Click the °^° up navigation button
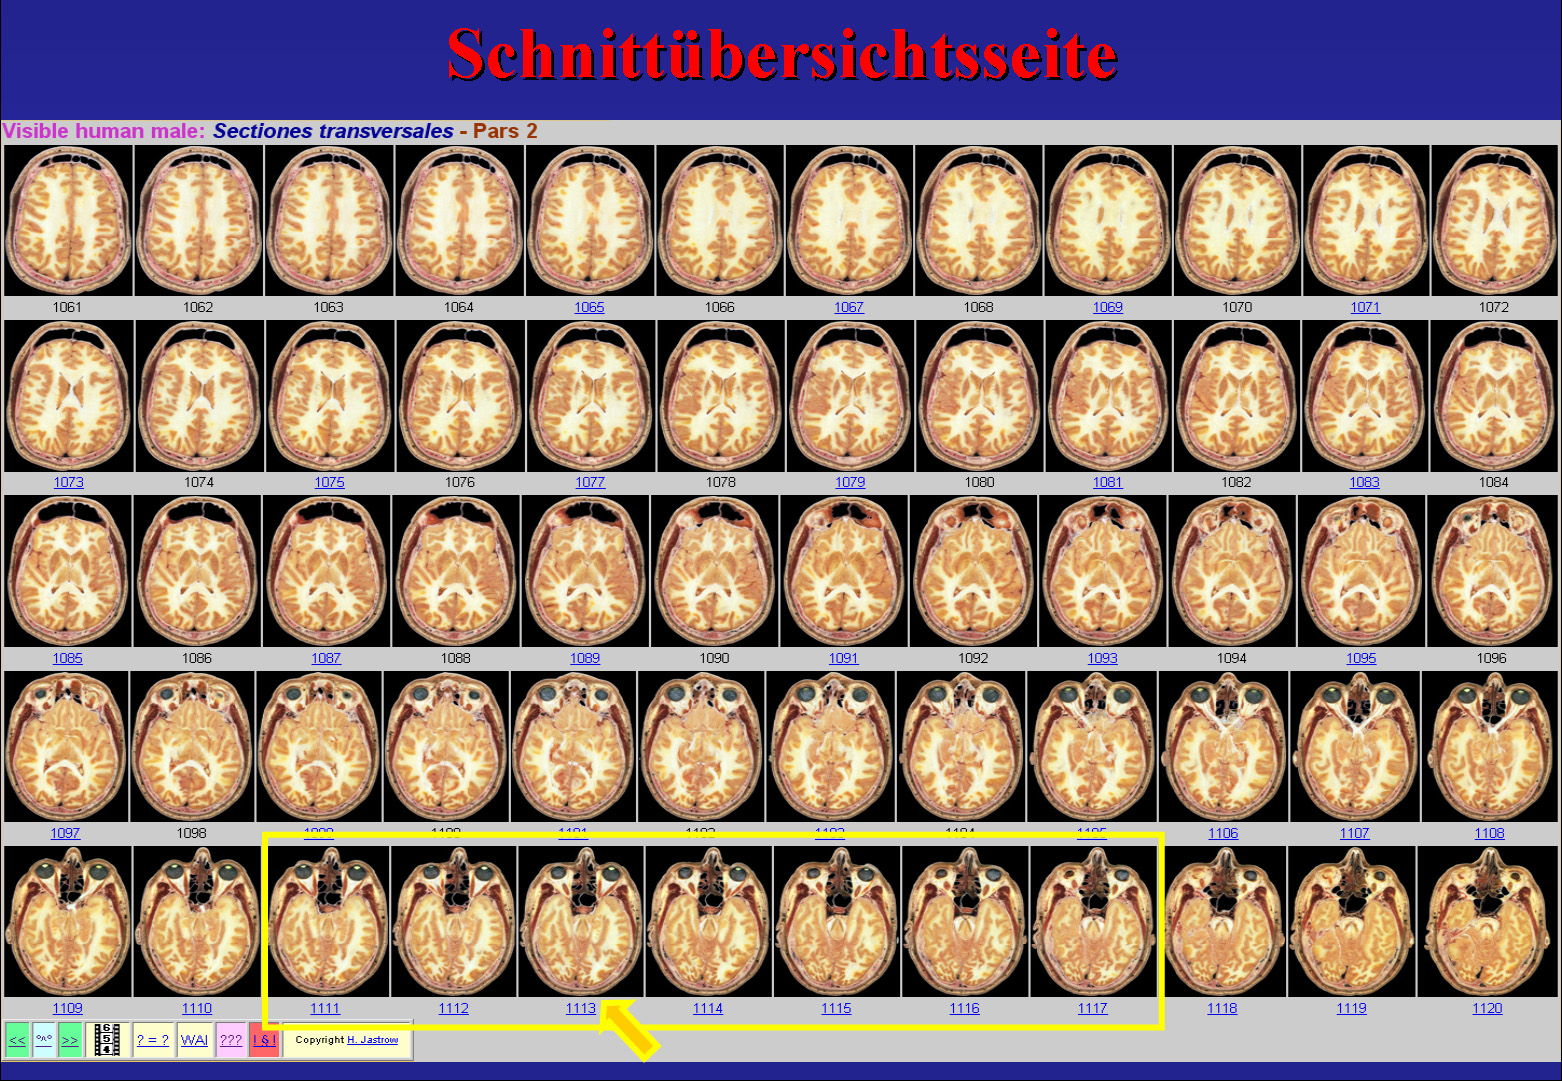The height and width of the screenshot is (1081, 1562). point(44,1040)
